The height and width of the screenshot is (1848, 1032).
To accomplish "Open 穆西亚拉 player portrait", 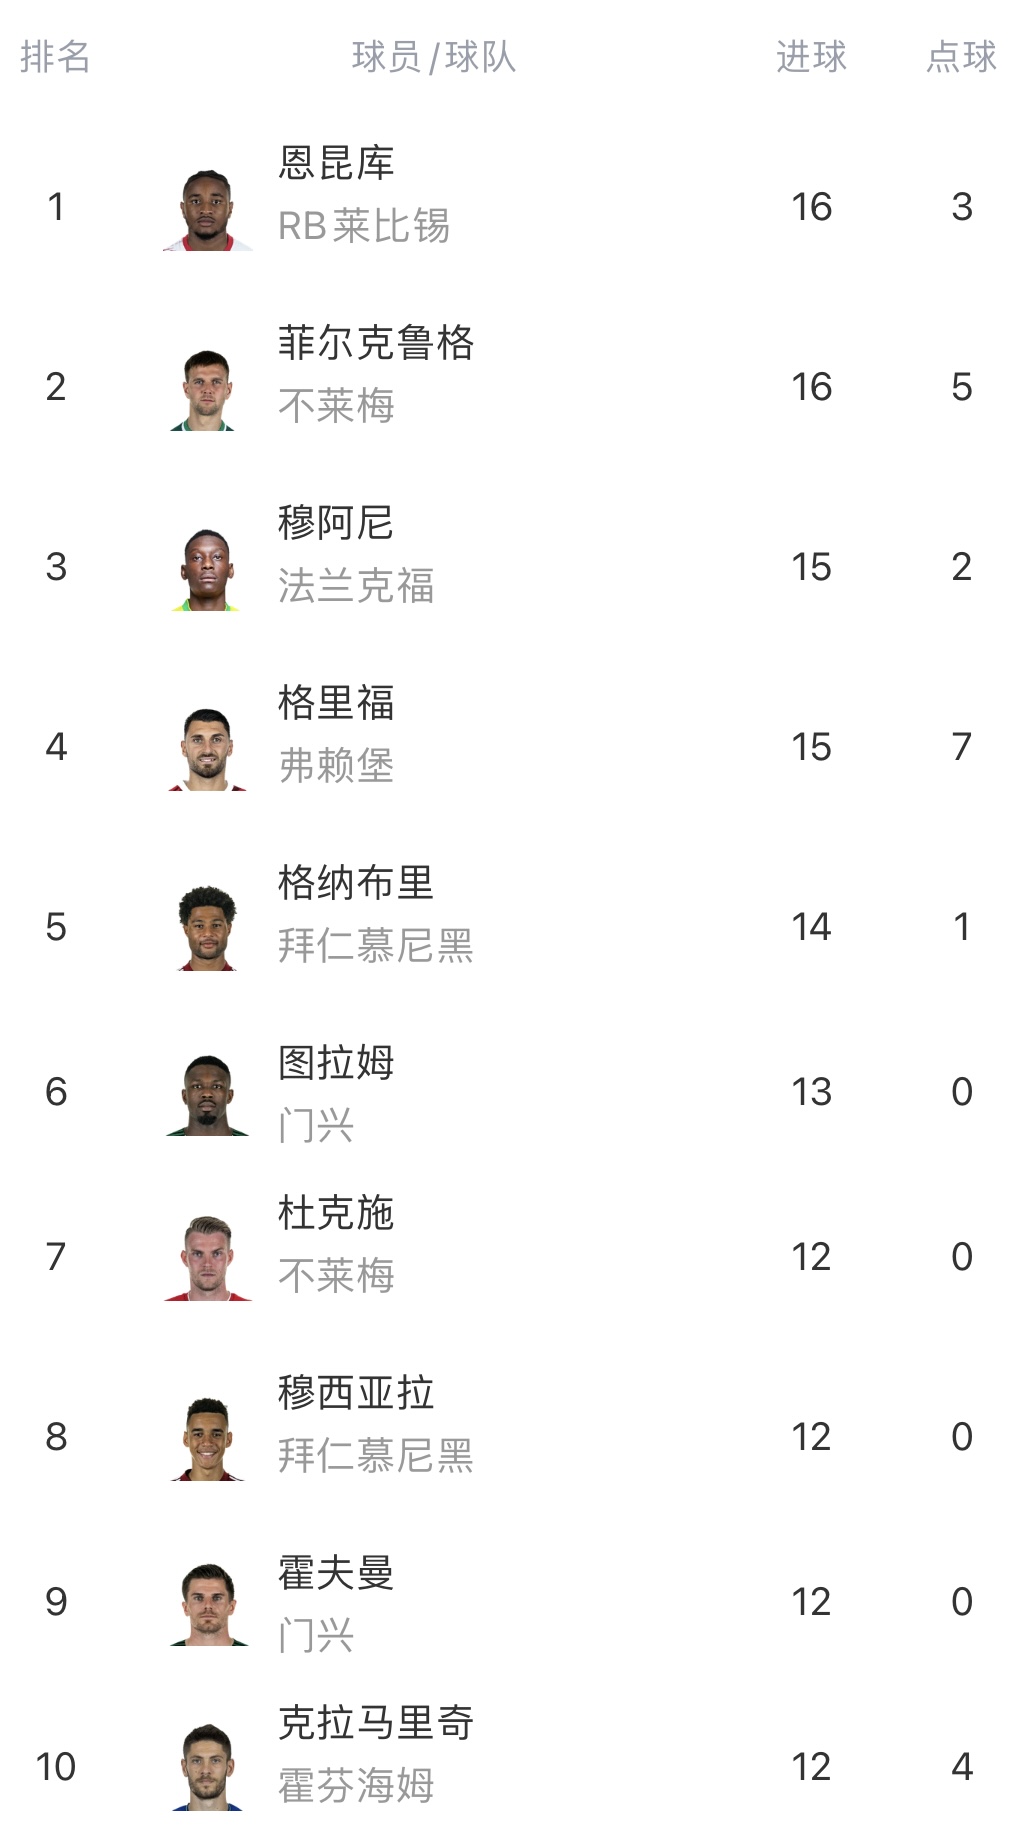I will coord(208,1438).
